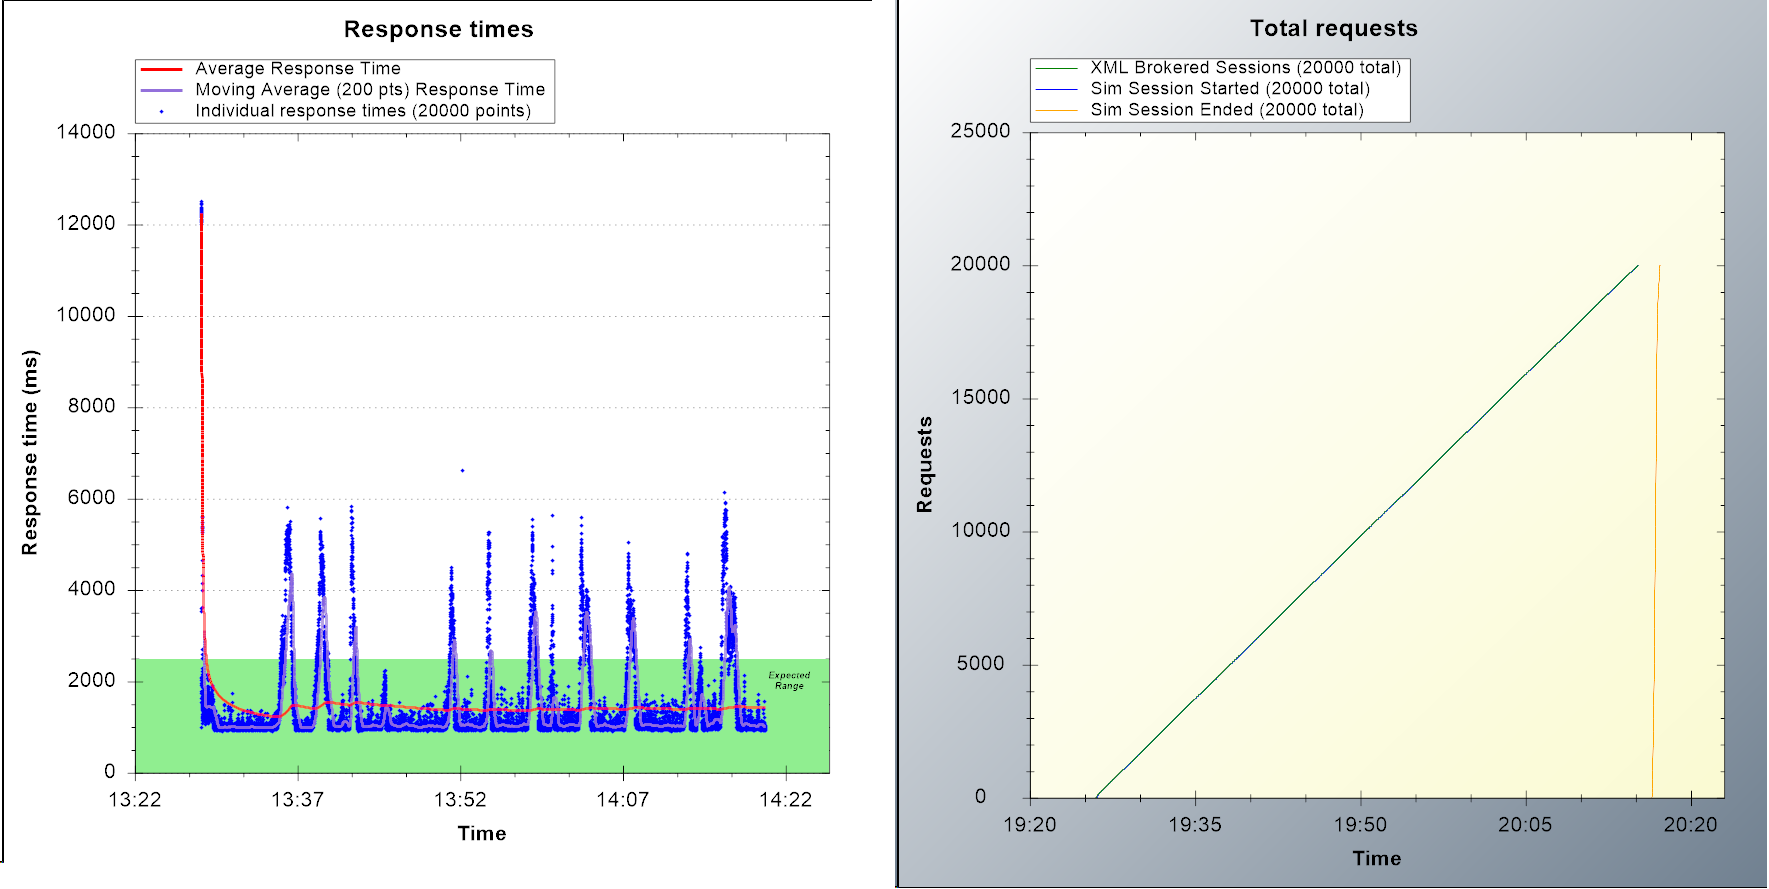Click the 25000 tick label on the Requests axis
This screenshot has width=1769, height=889.
(x=980, y=131)
